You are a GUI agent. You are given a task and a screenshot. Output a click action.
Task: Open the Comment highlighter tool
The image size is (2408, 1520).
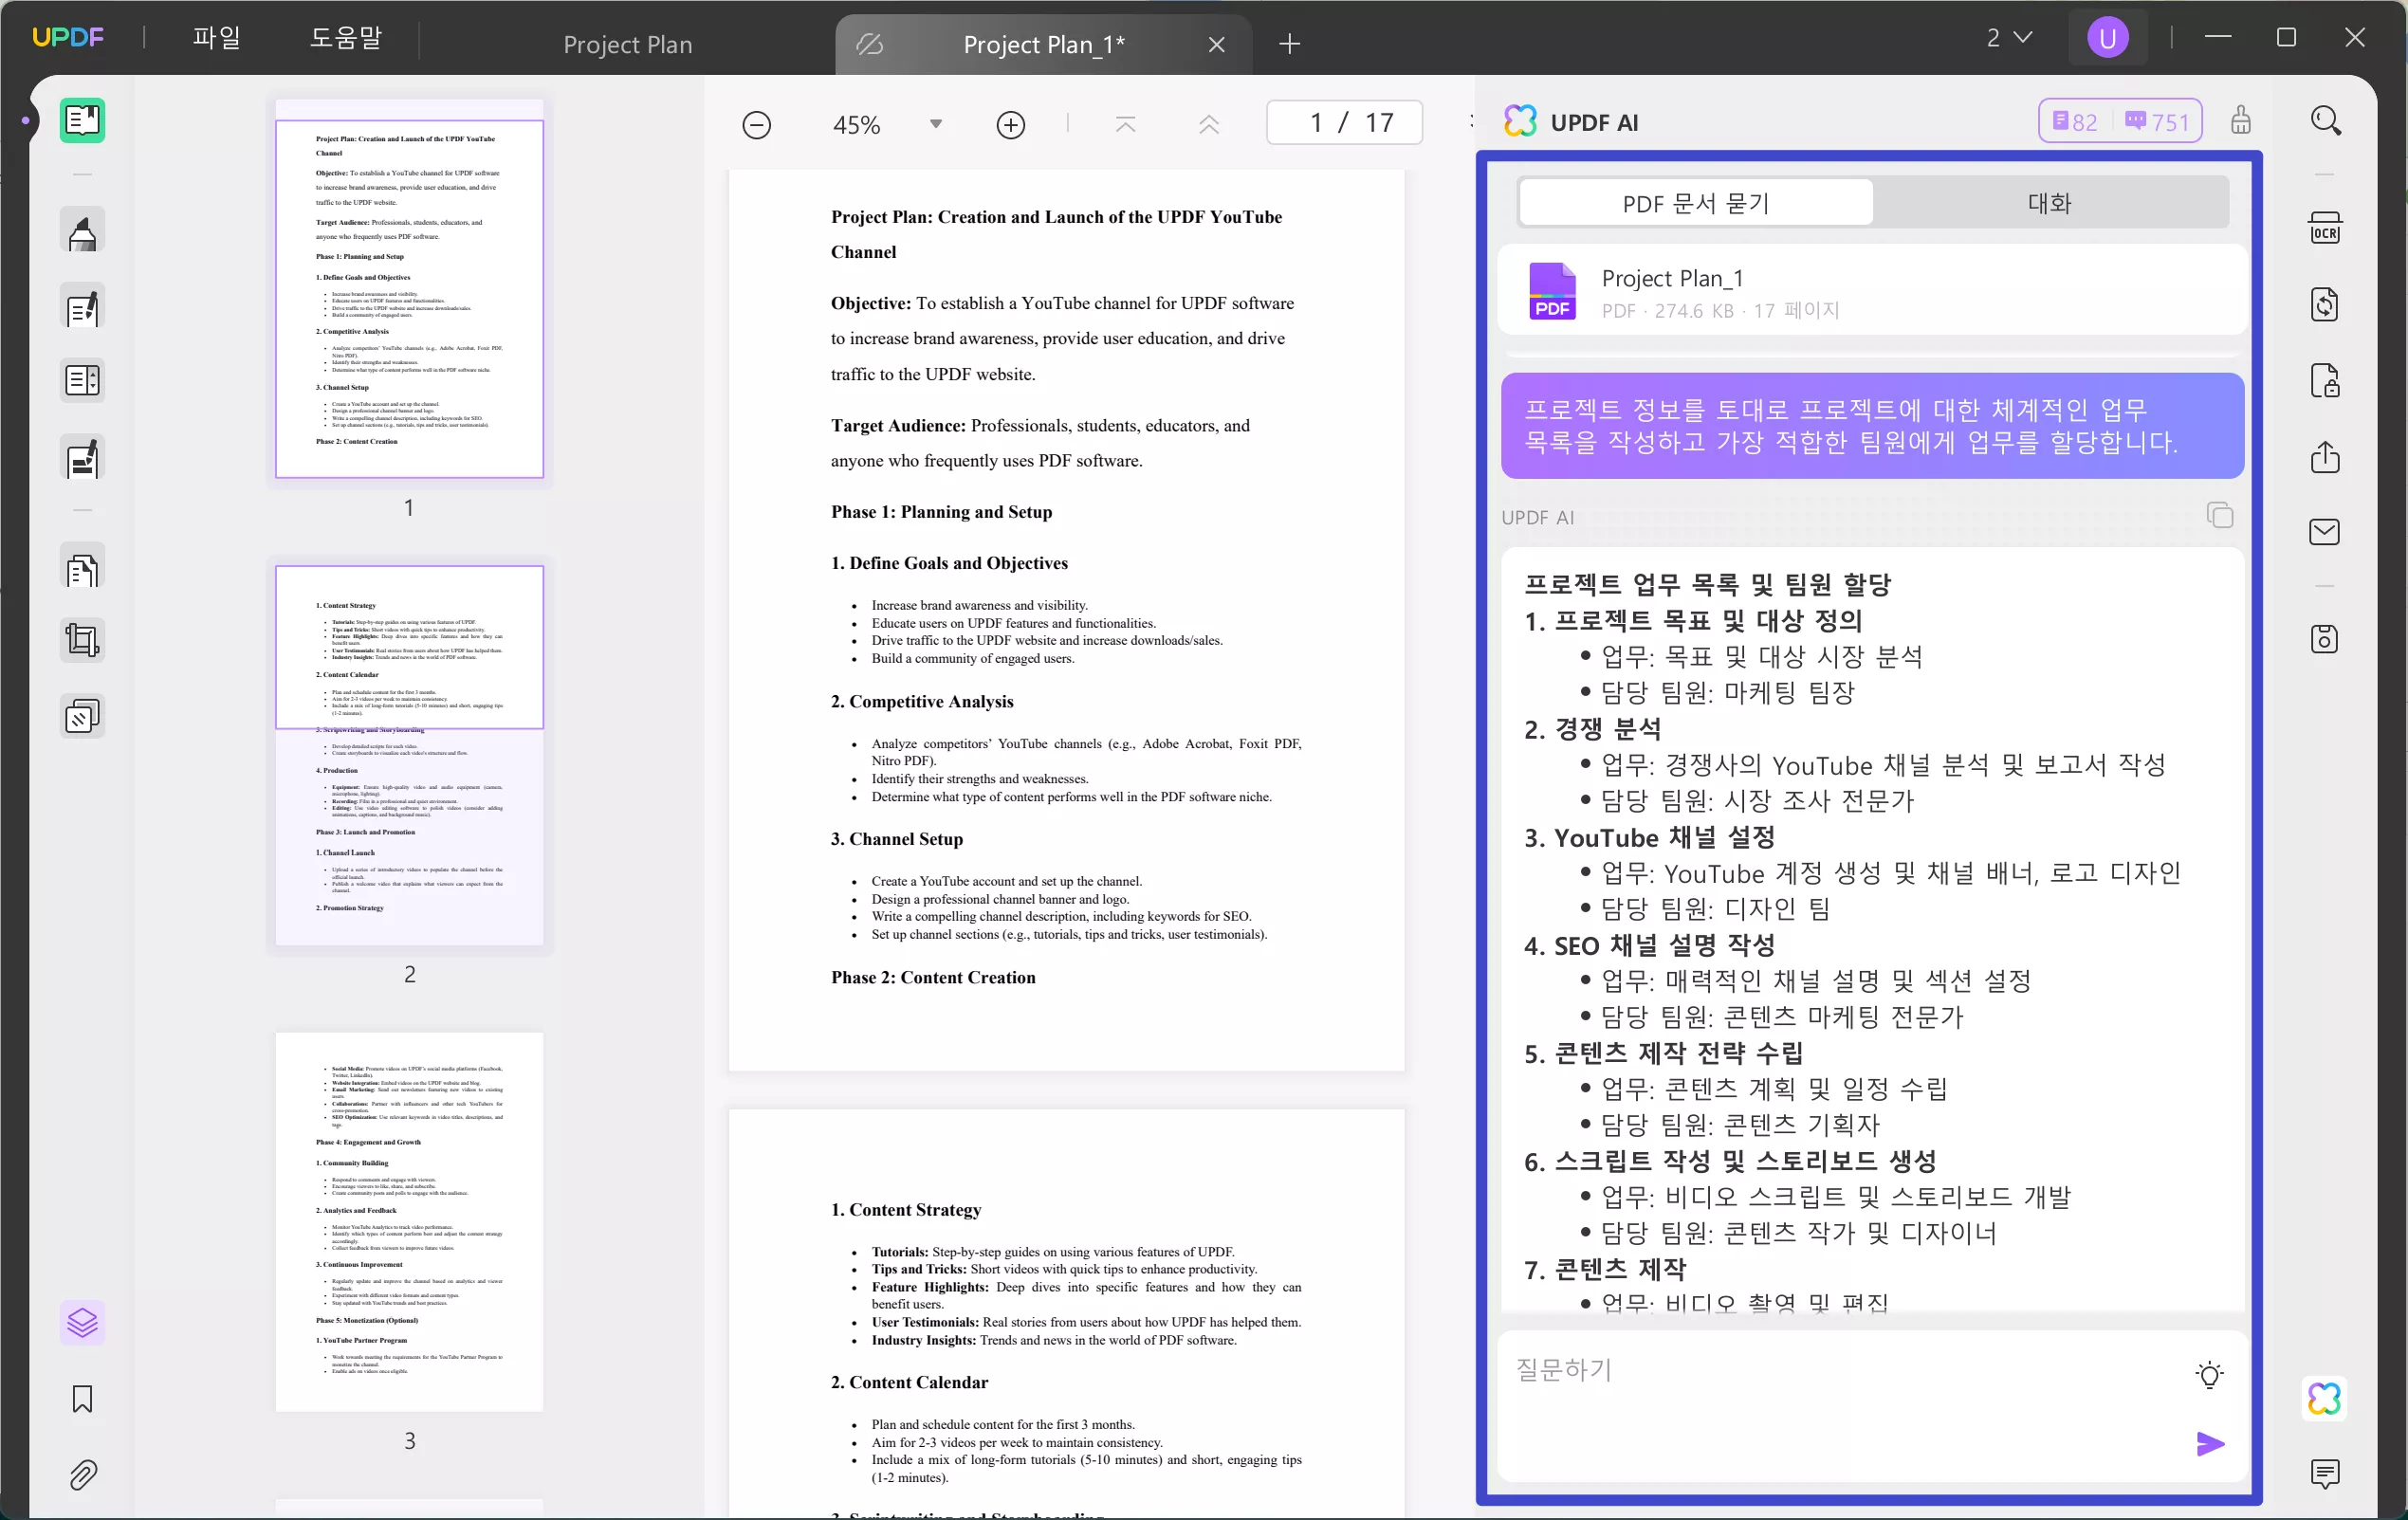point(82,232)
